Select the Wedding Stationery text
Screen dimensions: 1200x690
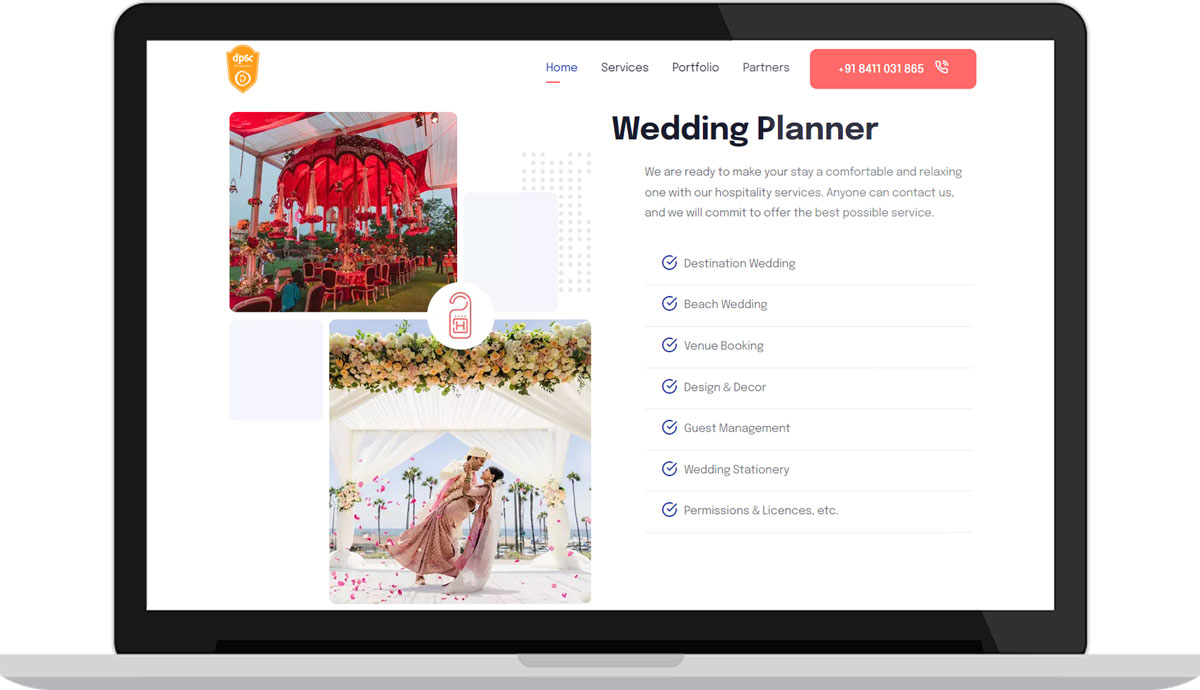[x=736, y=470]
